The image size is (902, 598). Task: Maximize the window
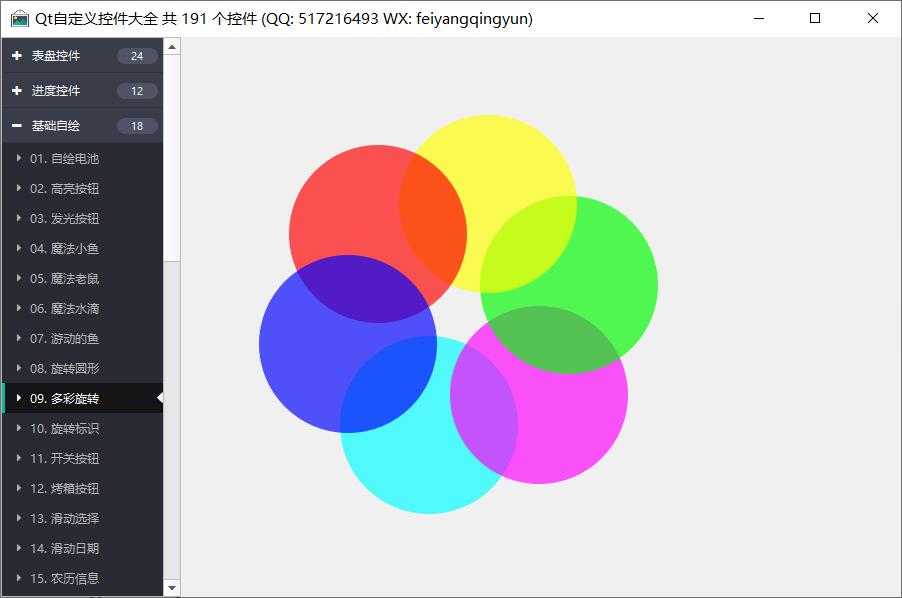click(815, 18)
